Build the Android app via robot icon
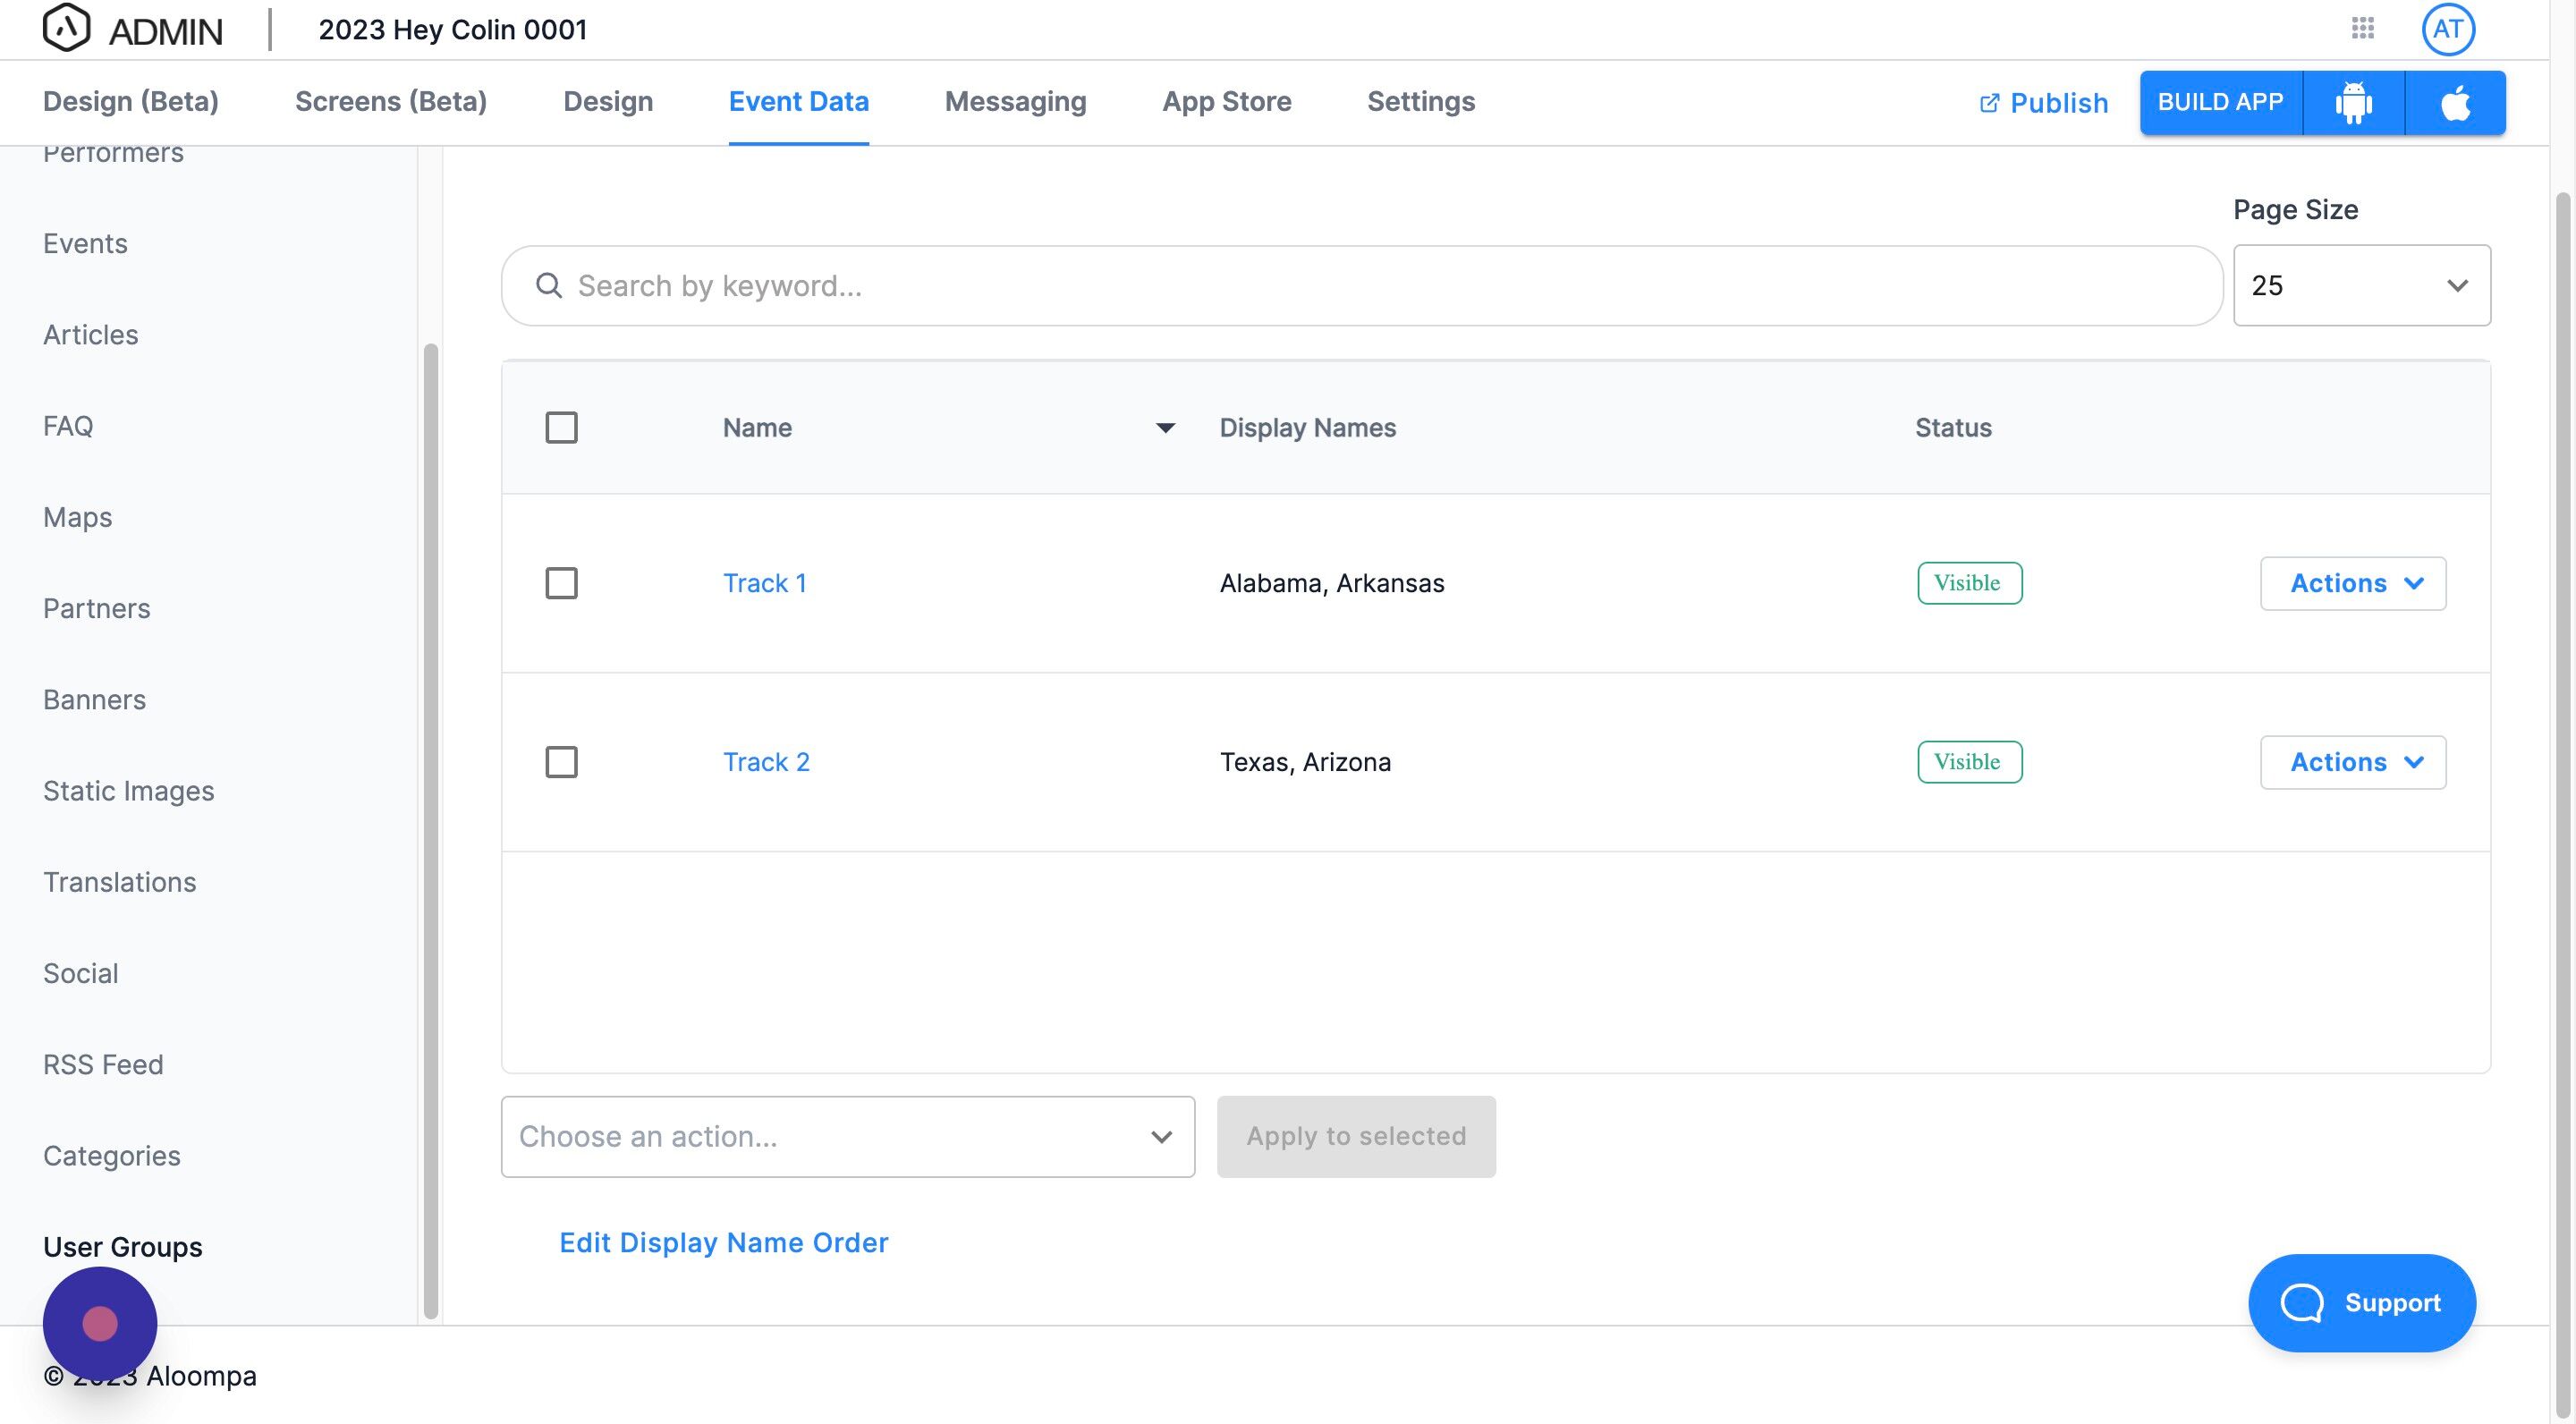The image size is (2576, 1424). coord(2354,102)
